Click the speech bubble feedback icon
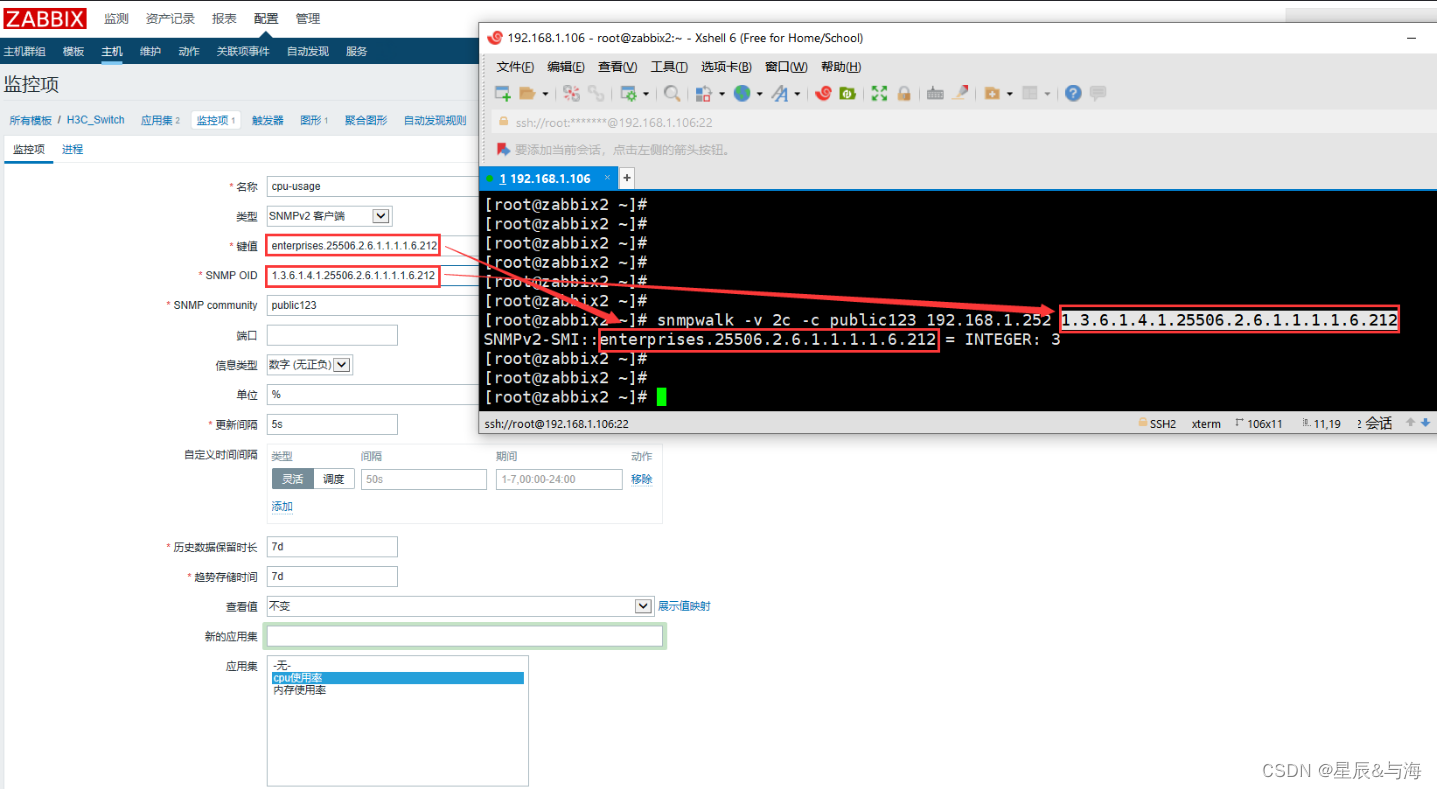 pos(1098,93)
